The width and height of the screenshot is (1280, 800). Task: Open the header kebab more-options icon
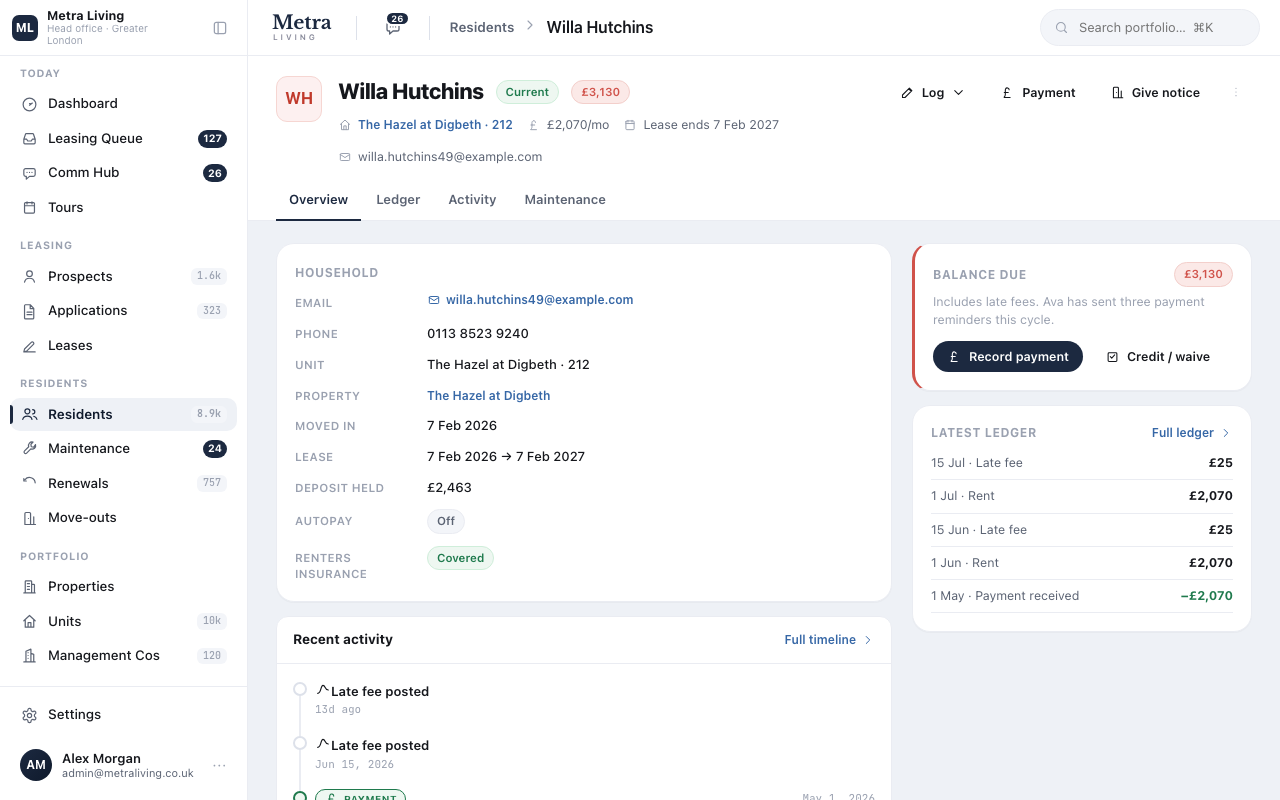pos(1236,92)
